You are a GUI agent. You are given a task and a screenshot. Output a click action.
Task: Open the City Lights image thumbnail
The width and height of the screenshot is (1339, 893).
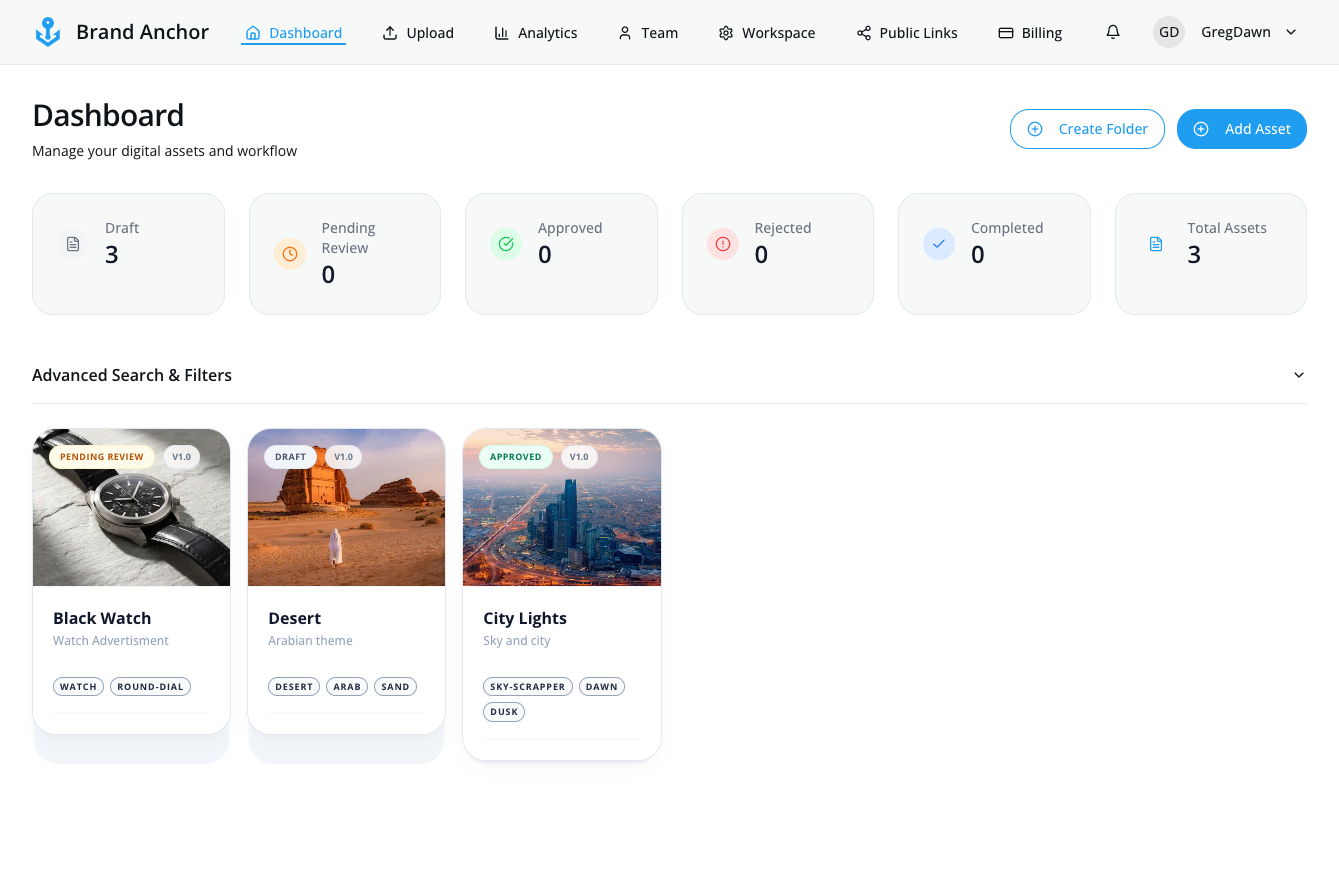(562, 508)
